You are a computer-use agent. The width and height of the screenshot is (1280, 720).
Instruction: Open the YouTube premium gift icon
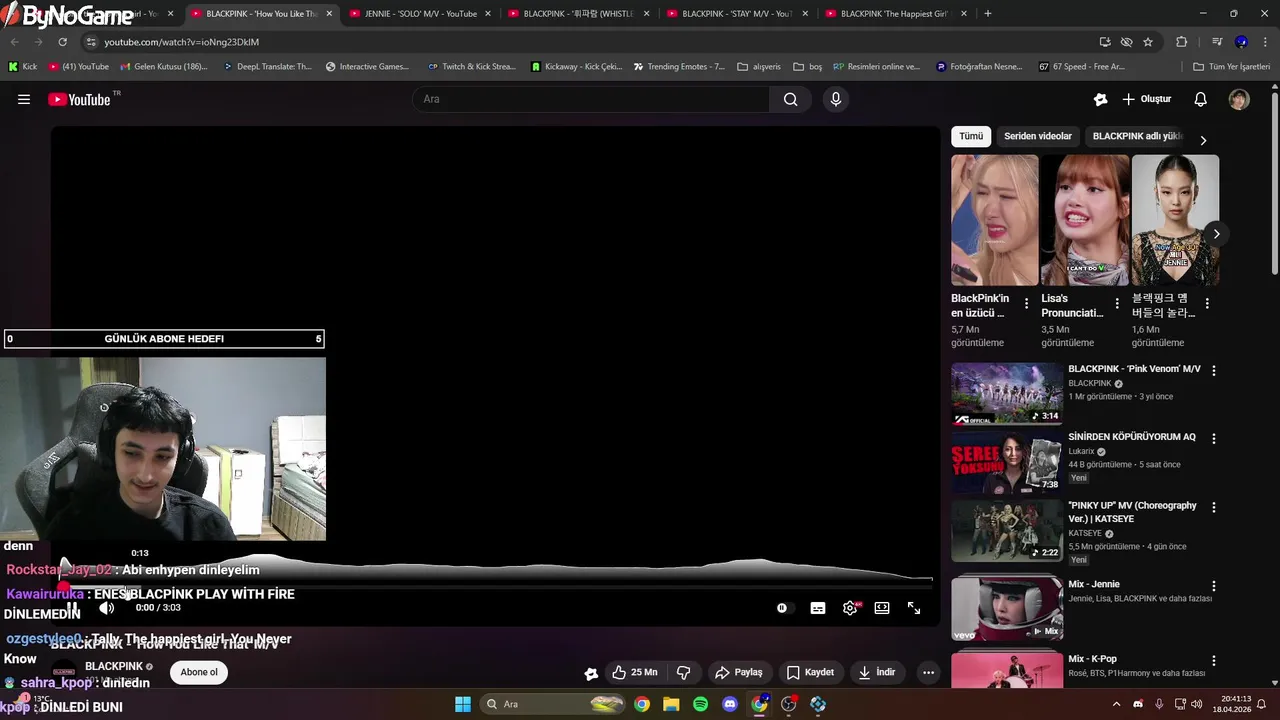(x=1100, y=99)
